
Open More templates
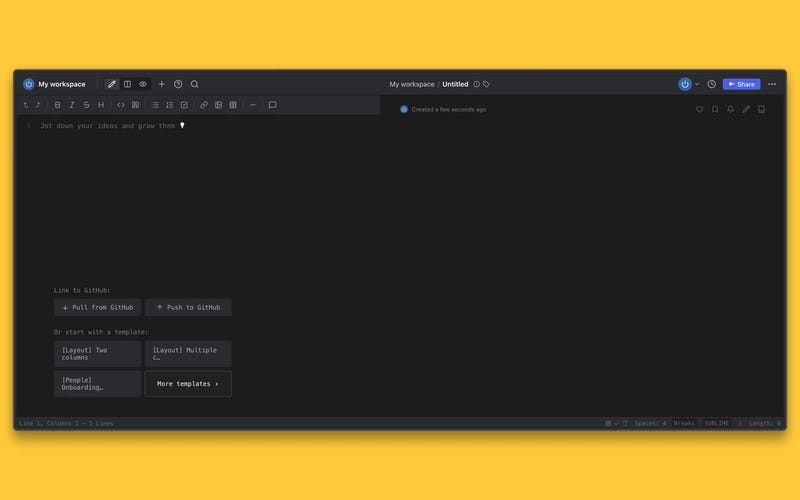coord(188,384)
